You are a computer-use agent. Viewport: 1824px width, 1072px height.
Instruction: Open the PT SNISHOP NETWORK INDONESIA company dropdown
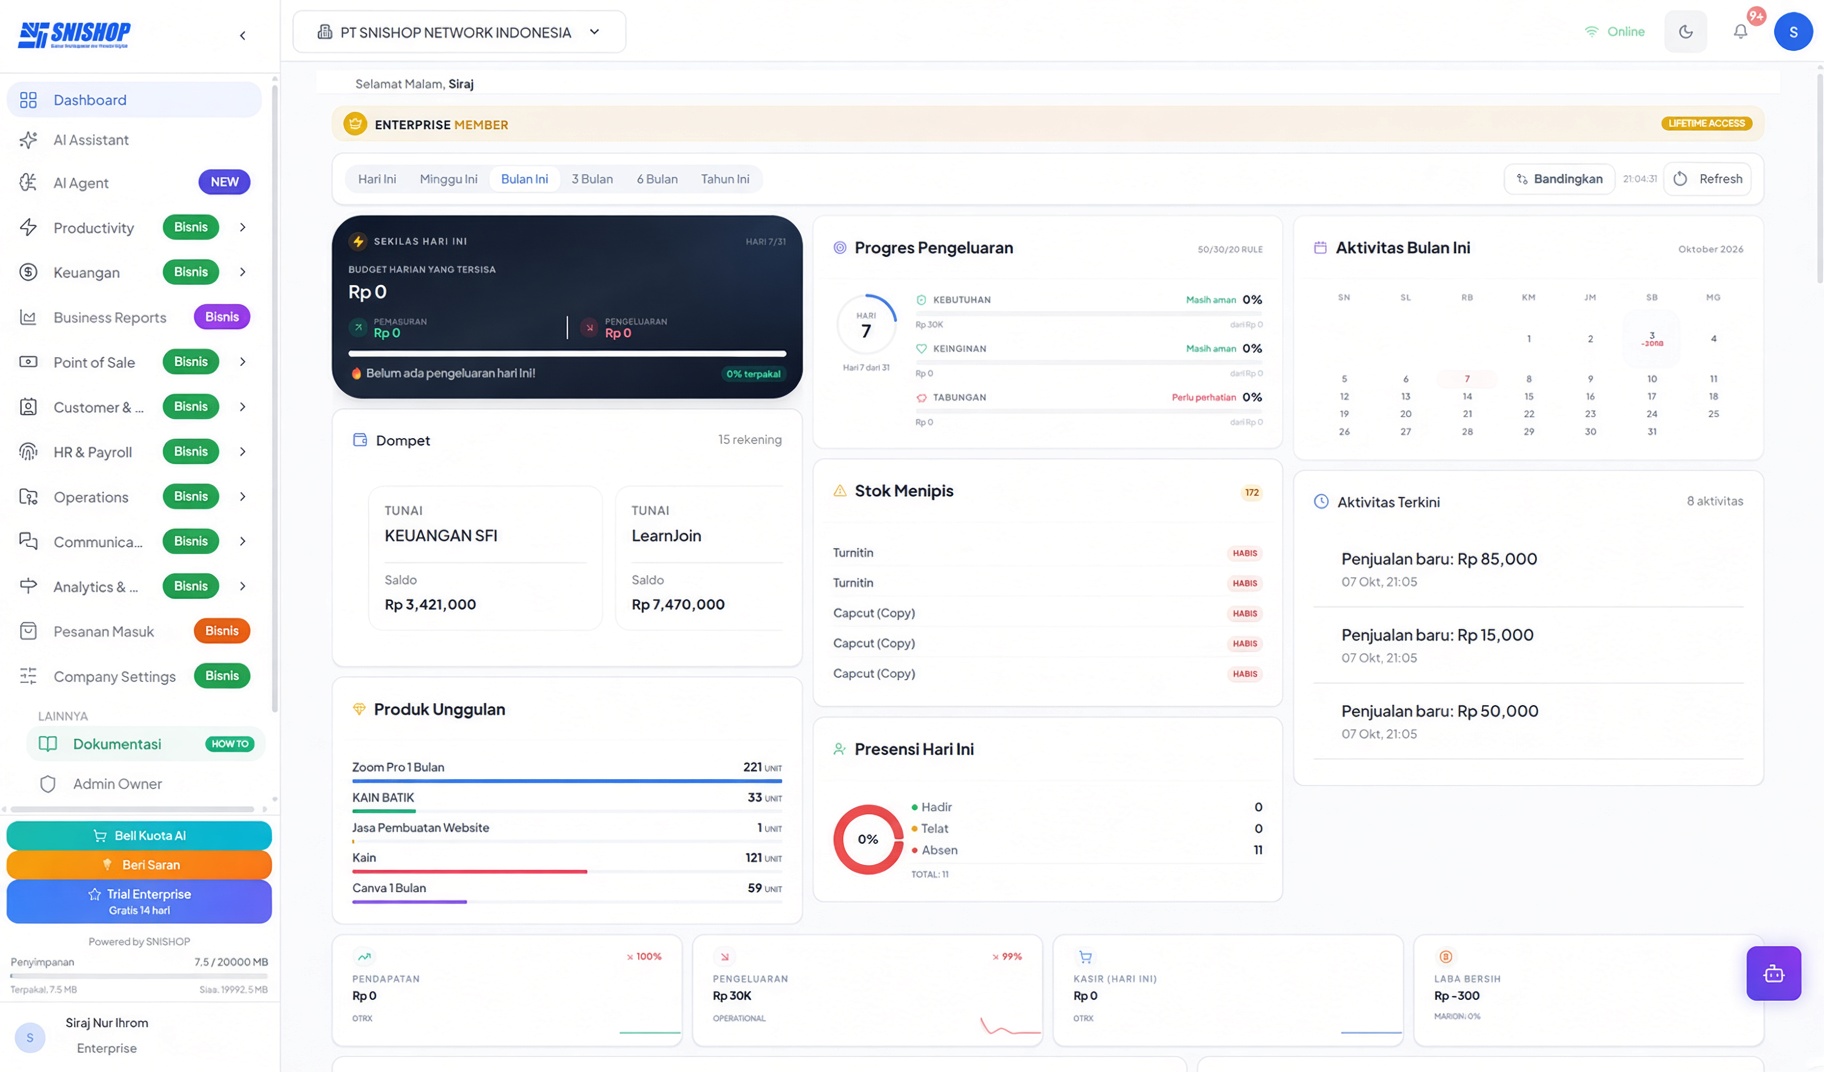click(x=459, y=32)
